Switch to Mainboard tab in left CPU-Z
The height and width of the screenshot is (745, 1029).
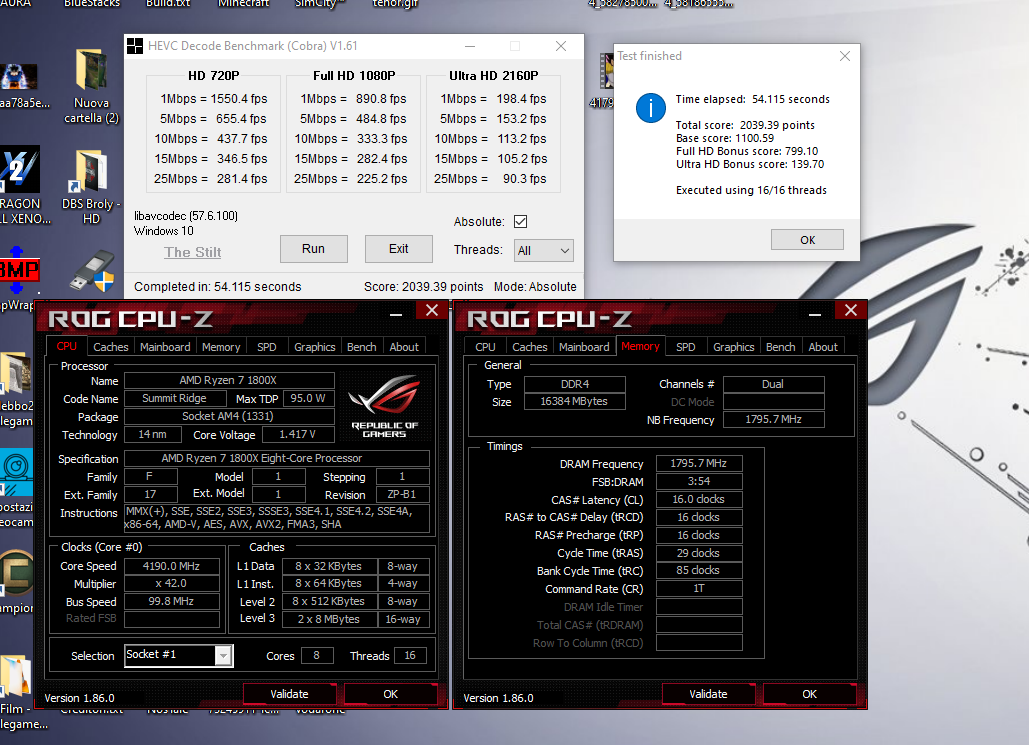coord(165,347)
